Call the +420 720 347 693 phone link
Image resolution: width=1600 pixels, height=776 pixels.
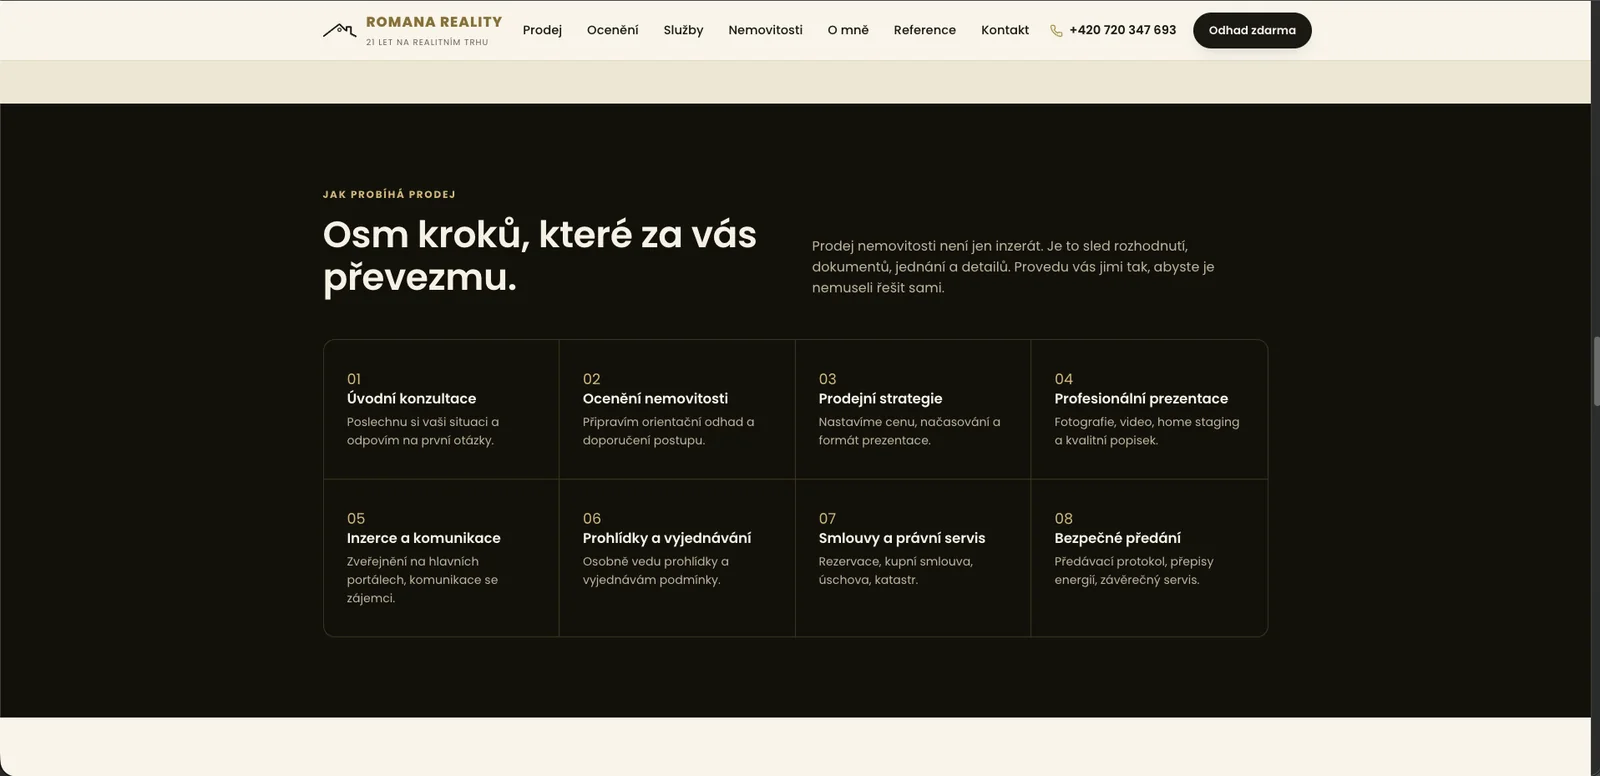pyautogui.click(x=1122, y=30)
